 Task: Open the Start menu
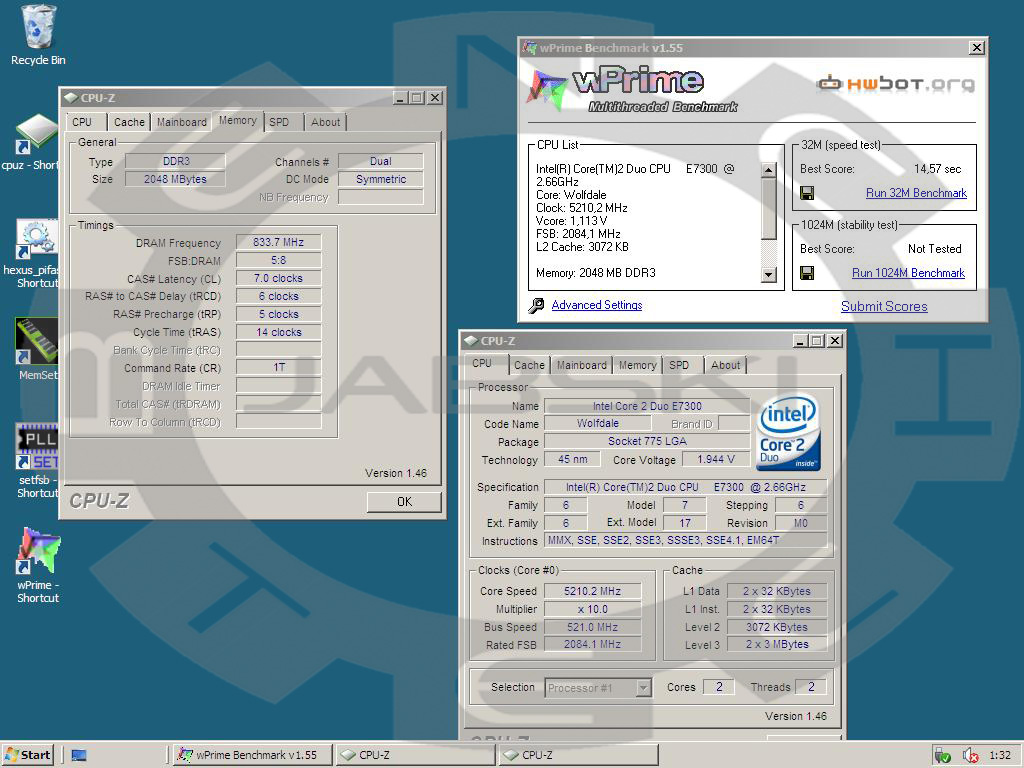[x=27, y=755]
